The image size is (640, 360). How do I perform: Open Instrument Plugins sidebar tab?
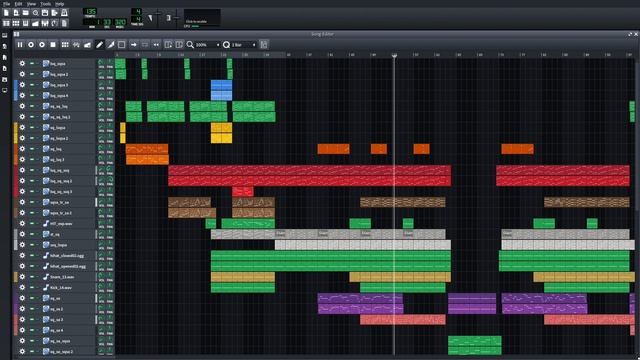(4, 36)
